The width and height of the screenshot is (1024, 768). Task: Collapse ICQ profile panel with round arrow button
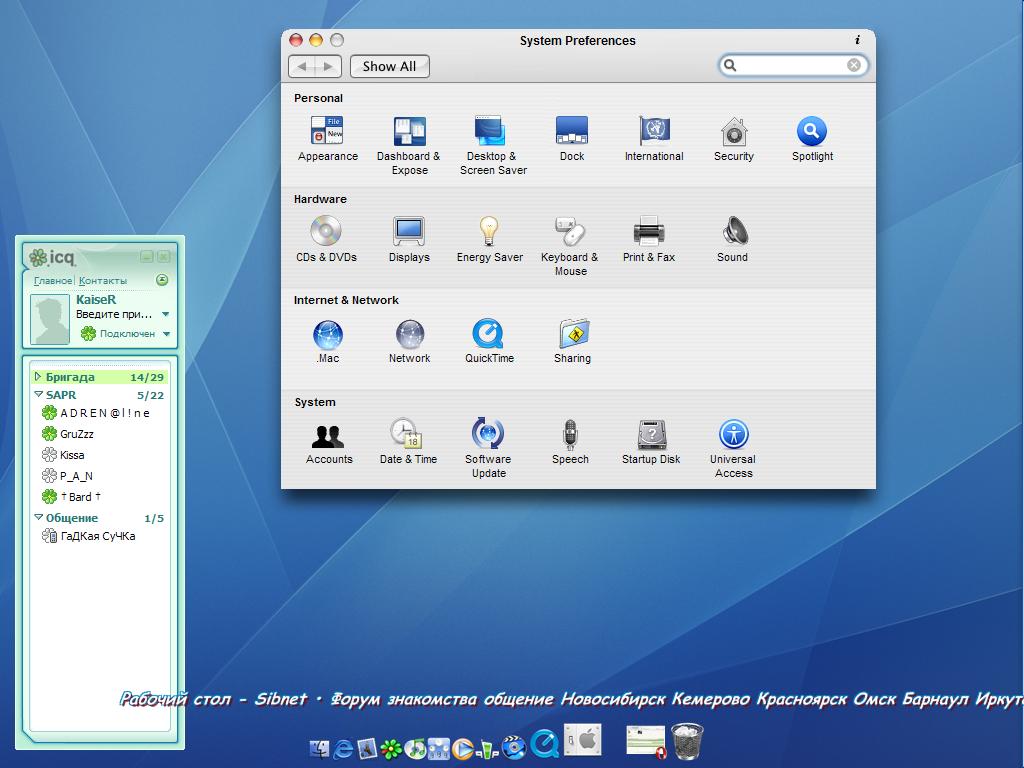(x=162, y=280)
